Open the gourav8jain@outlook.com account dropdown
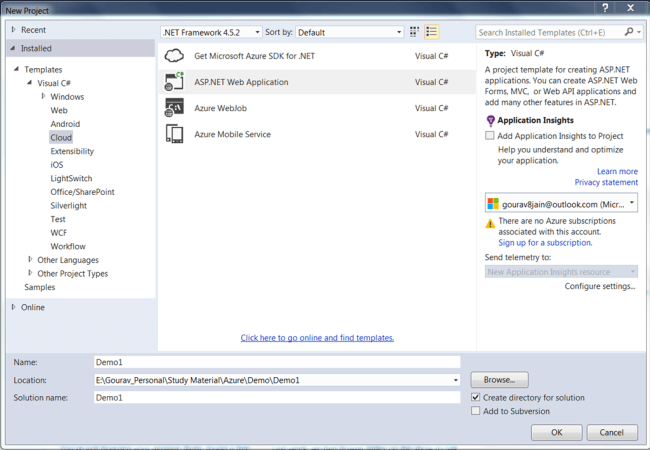This screenshot has height=450, width=650. pos(561,203)
